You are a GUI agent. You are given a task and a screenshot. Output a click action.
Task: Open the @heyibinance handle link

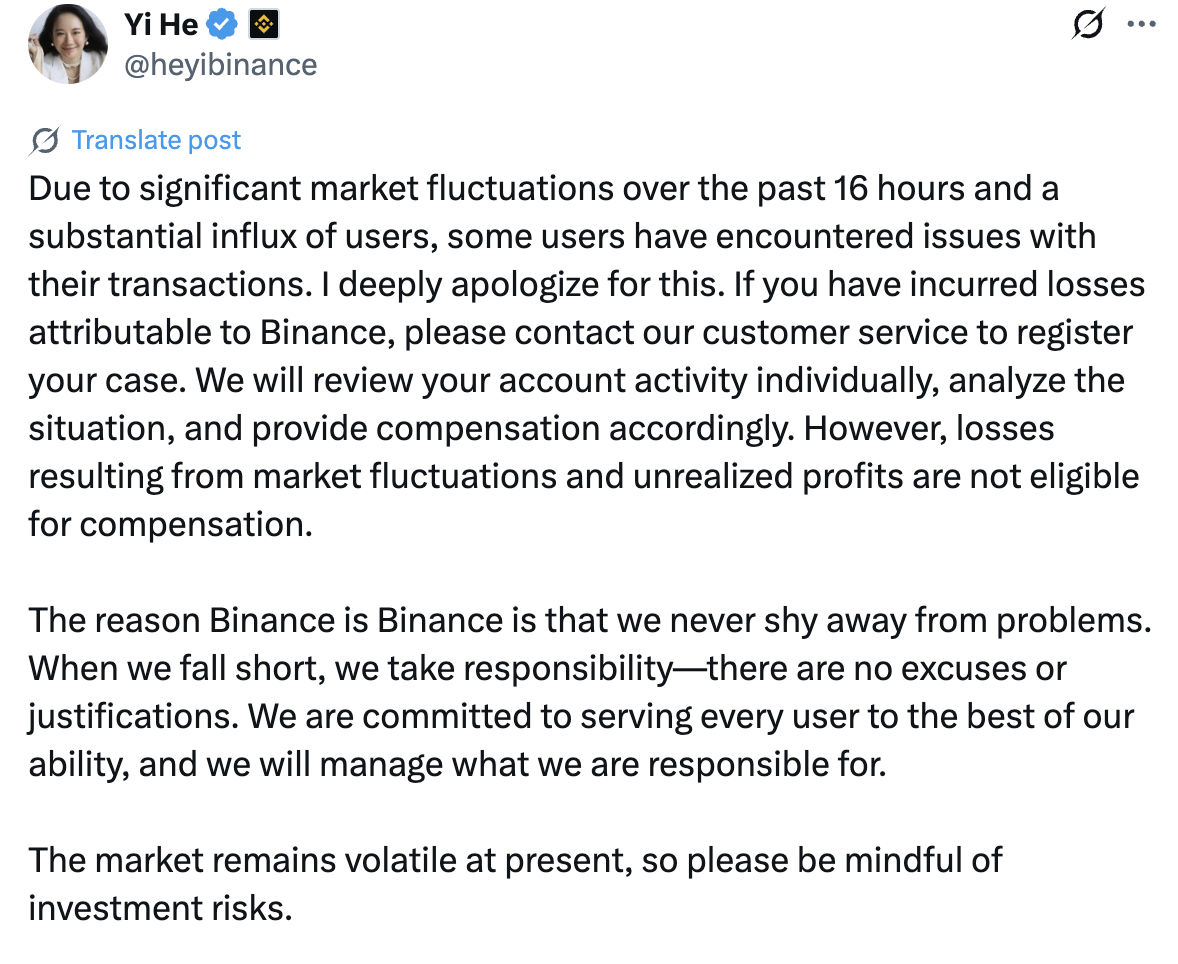click(220, 65)
